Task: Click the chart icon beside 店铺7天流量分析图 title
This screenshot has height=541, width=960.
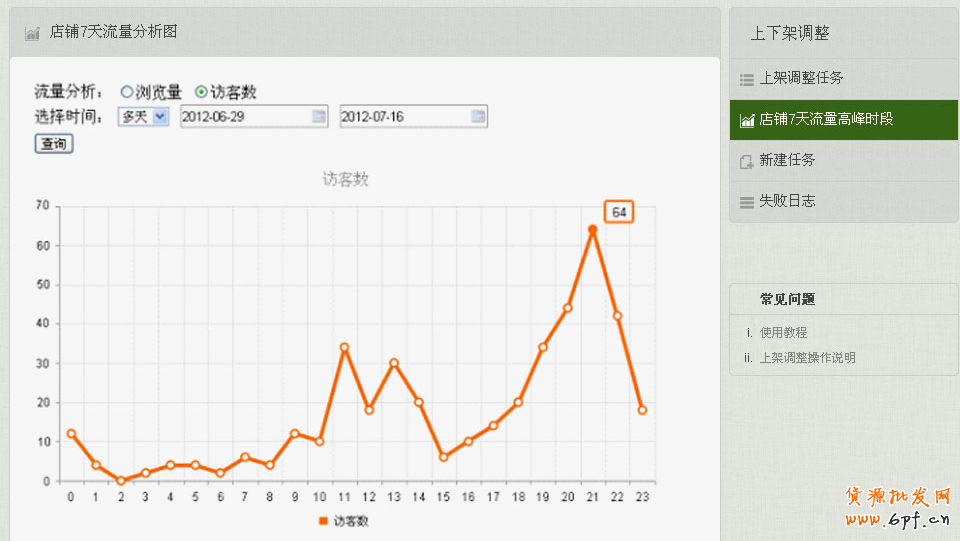Action: point(32,33)
